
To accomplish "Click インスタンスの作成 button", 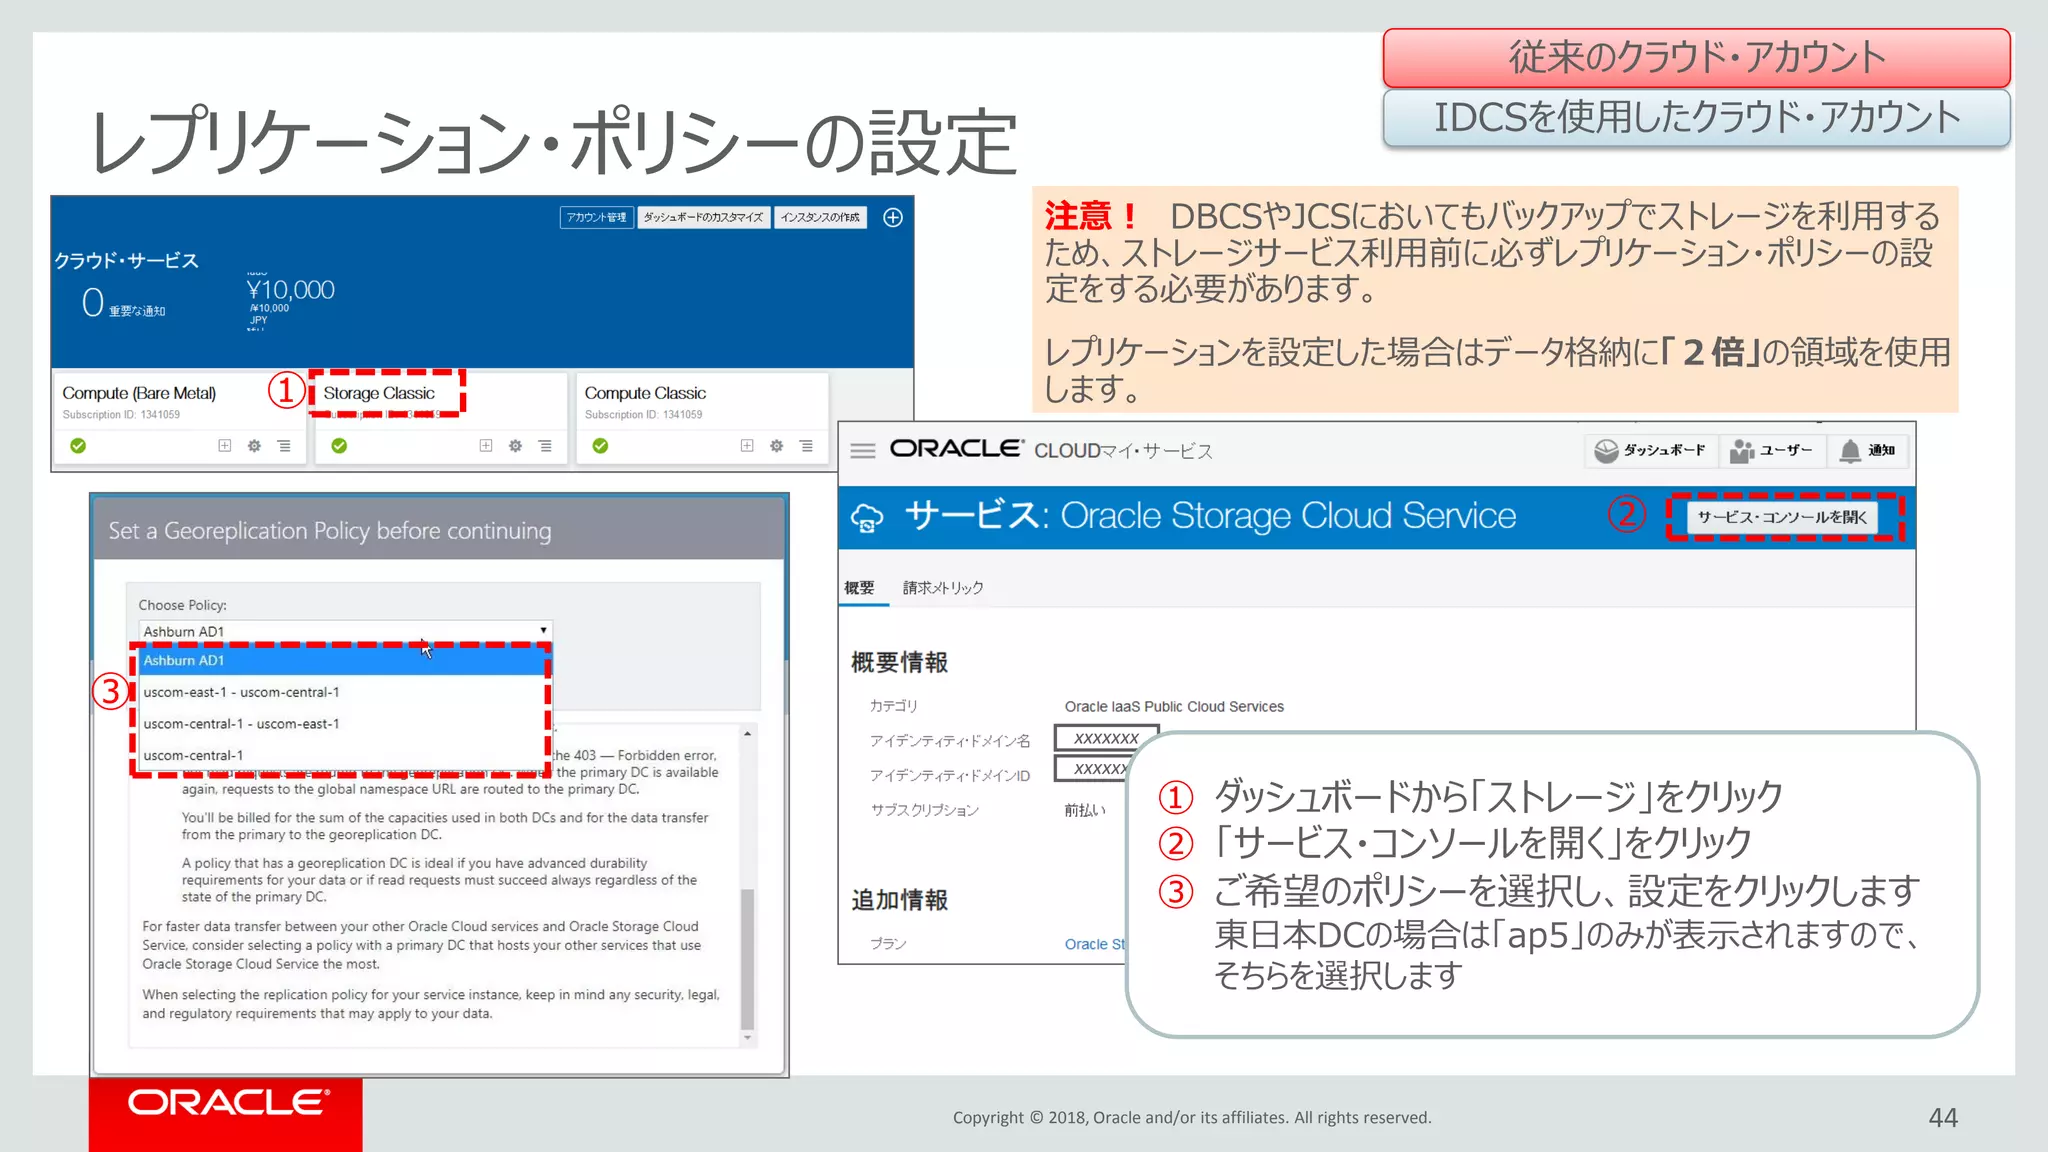I will 820,217.
